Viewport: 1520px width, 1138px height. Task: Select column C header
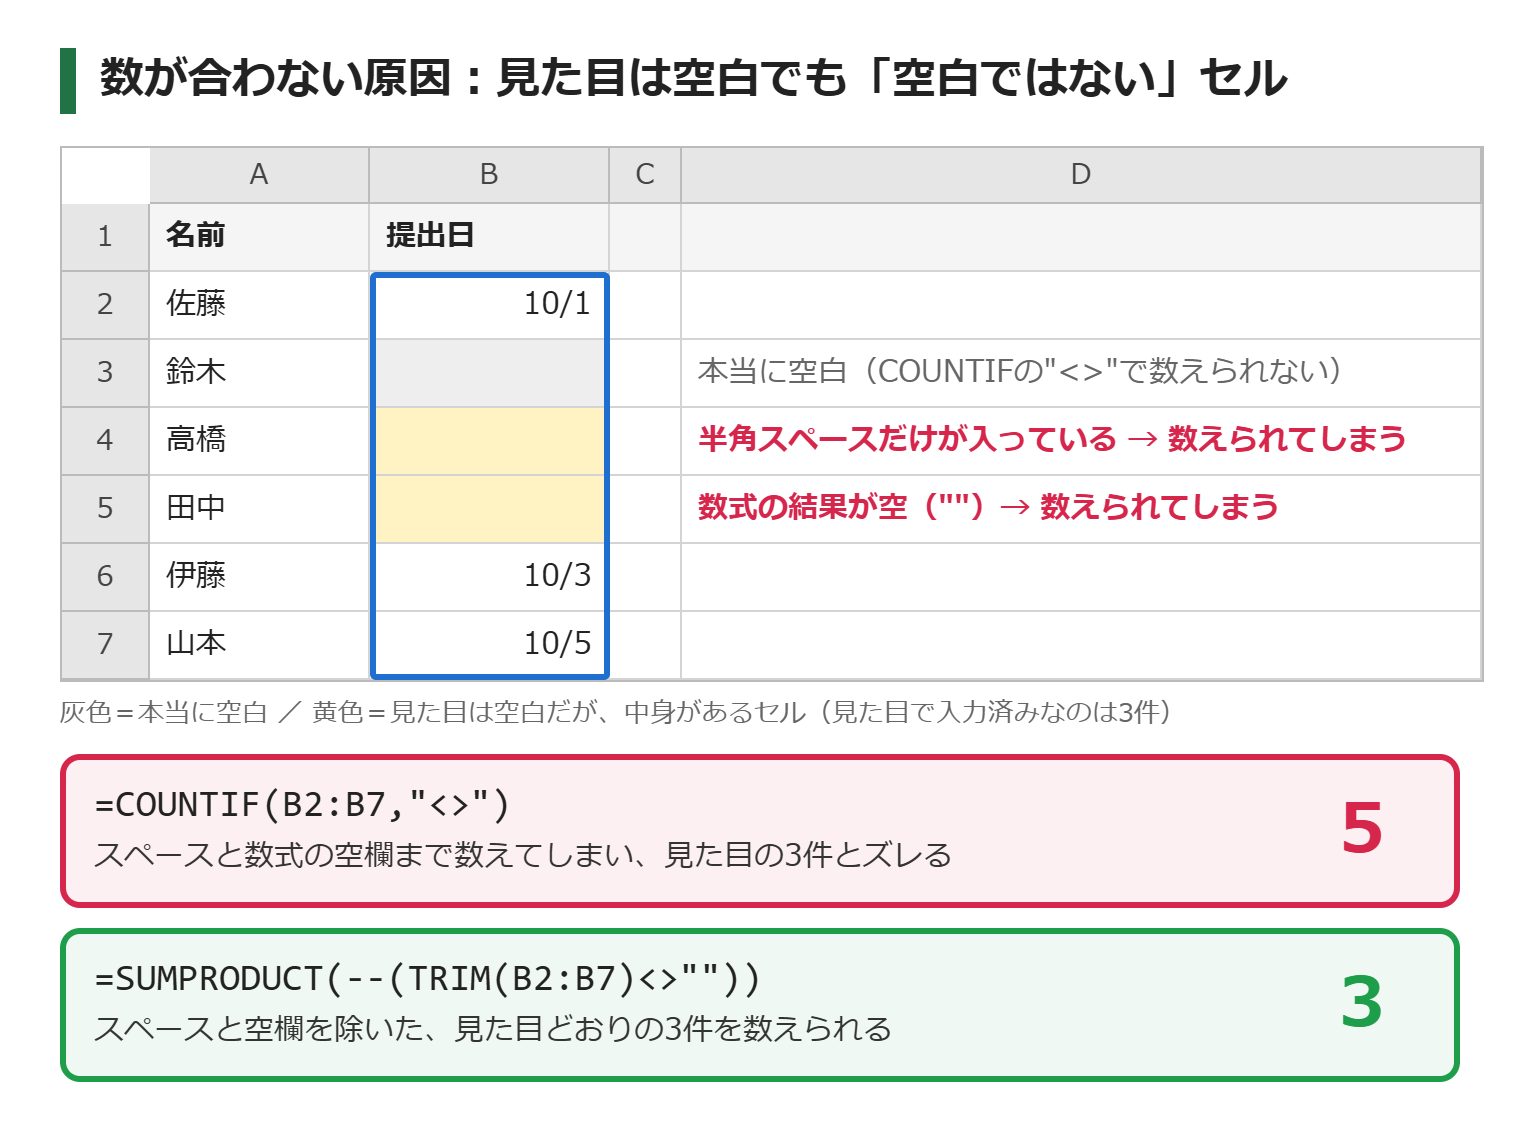(x=645, y=175)
